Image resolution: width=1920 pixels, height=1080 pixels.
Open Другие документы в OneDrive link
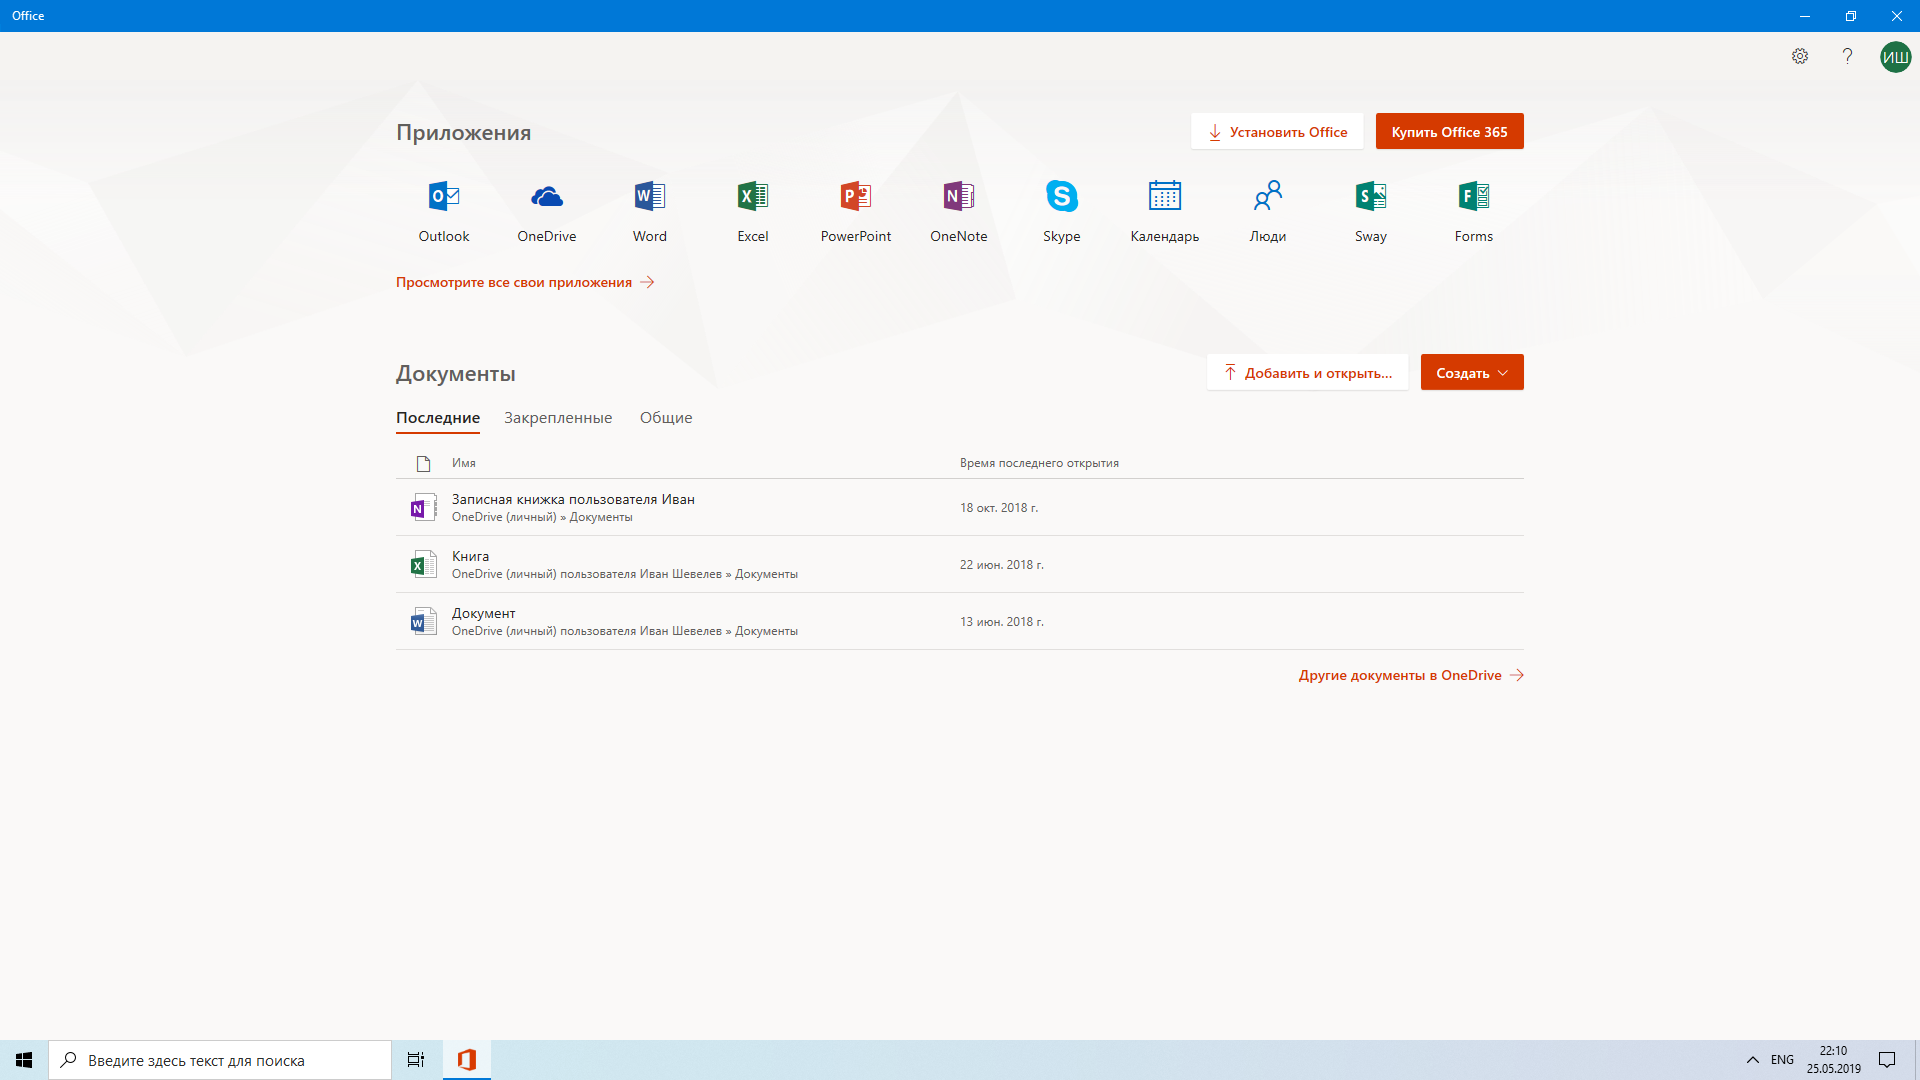[x=1411, y=676]
